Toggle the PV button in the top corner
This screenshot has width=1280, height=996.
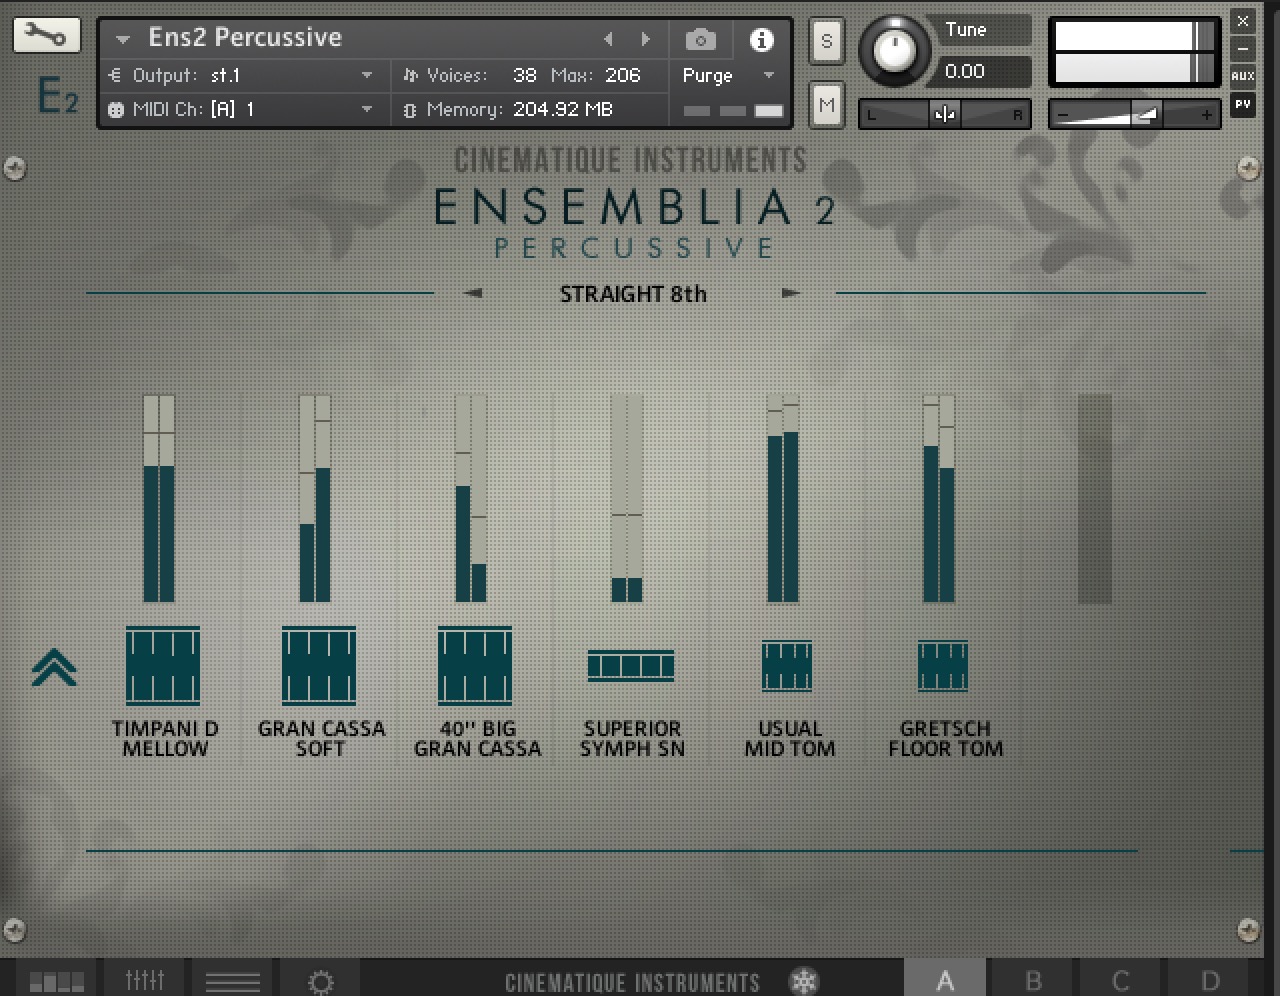point(1243,104)
